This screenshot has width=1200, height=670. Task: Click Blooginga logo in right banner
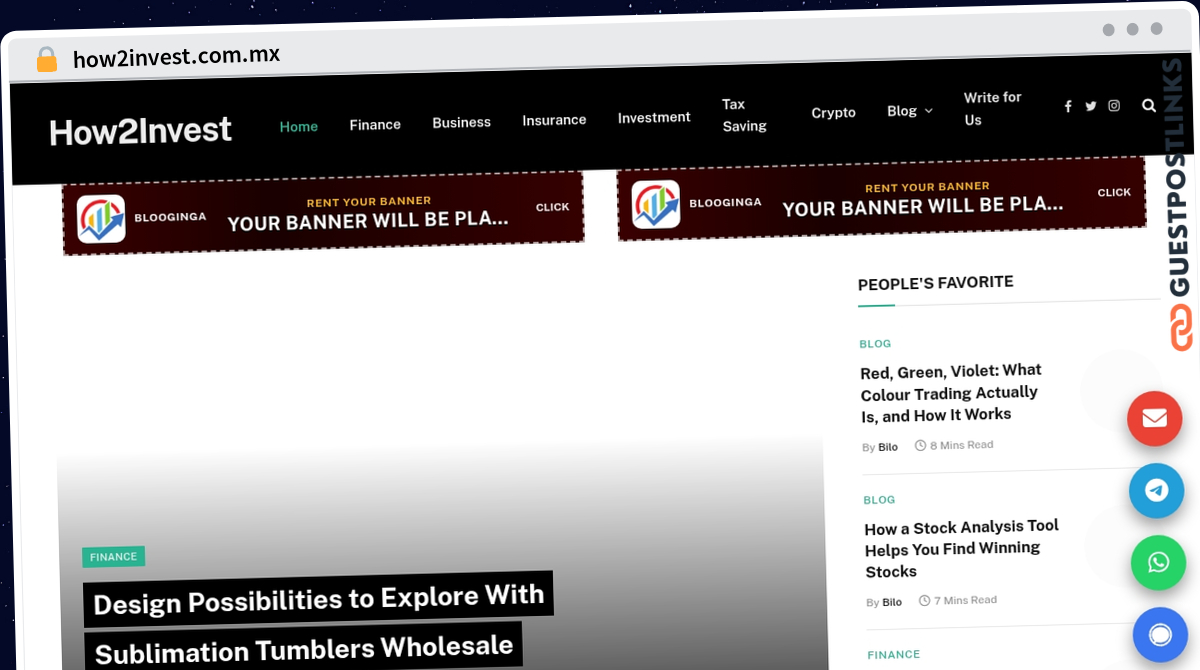point(656,205)
